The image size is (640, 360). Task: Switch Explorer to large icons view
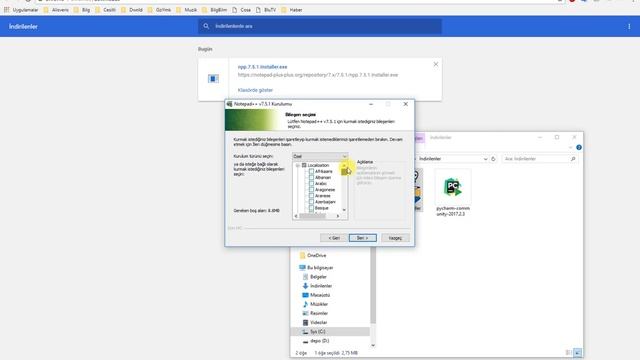tap(577, 353)
